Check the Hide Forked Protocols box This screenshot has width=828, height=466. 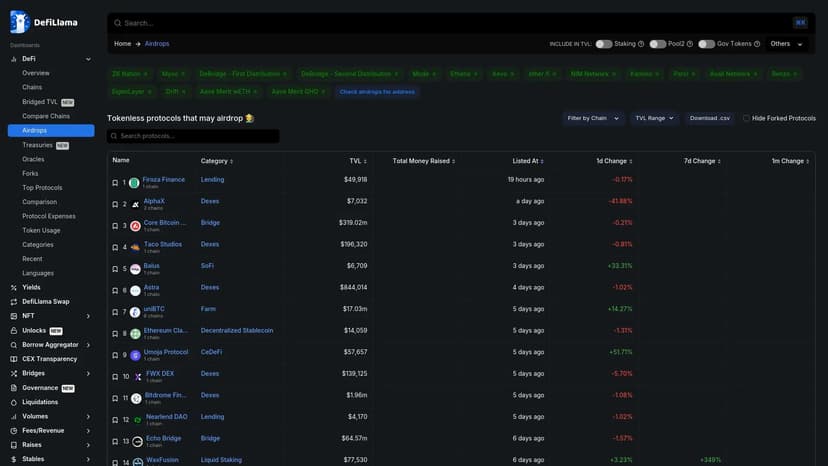tap(746, 118)
